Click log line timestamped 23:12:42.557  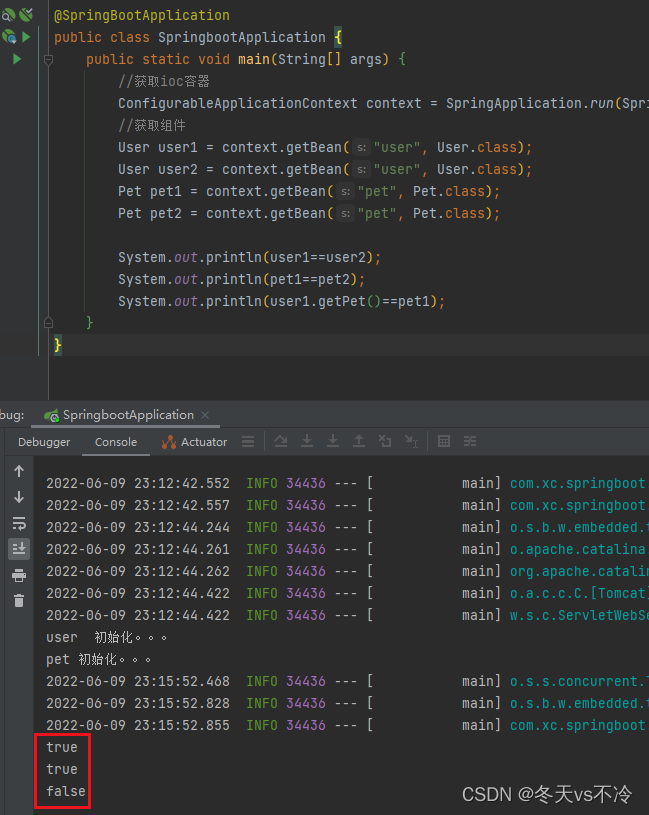coord(346,505)
